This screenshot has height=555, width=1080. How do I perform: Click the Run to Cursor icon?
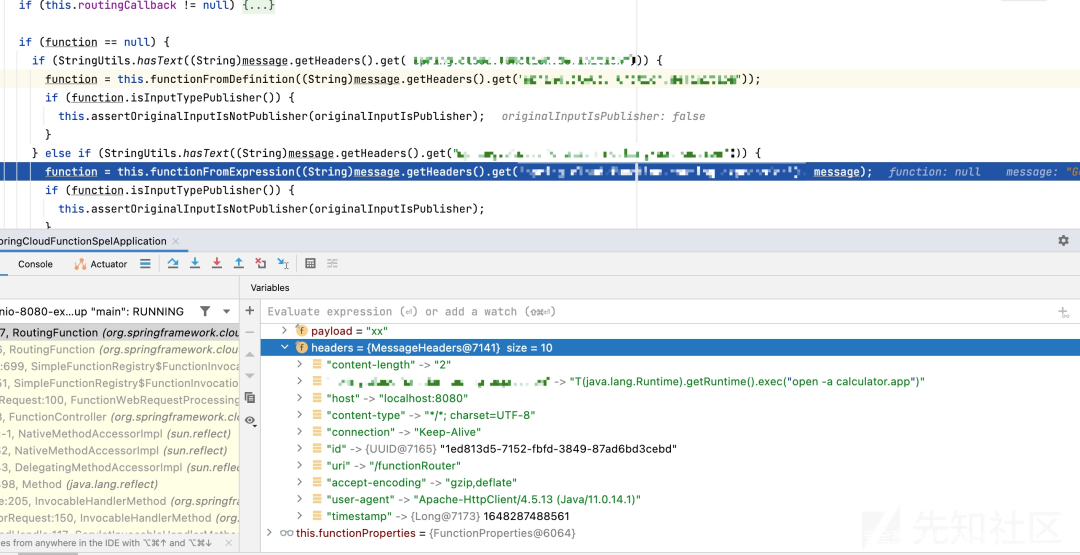coord(283,264)
